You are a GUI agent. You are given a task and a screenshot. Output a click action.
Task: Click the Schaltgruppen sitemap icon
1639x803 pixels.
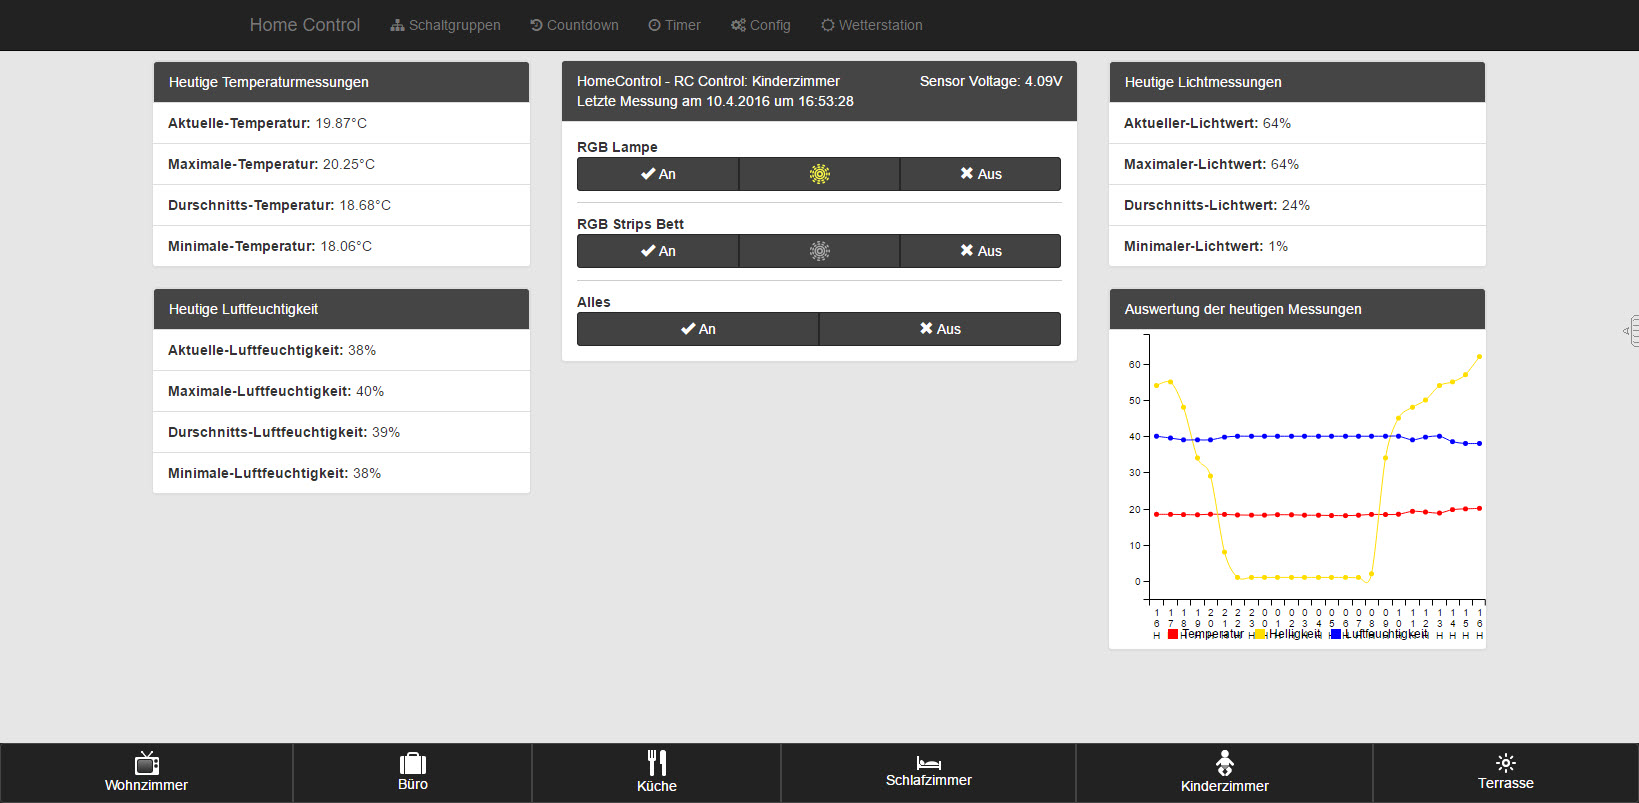pyautogui.click(x=397, y=25)
